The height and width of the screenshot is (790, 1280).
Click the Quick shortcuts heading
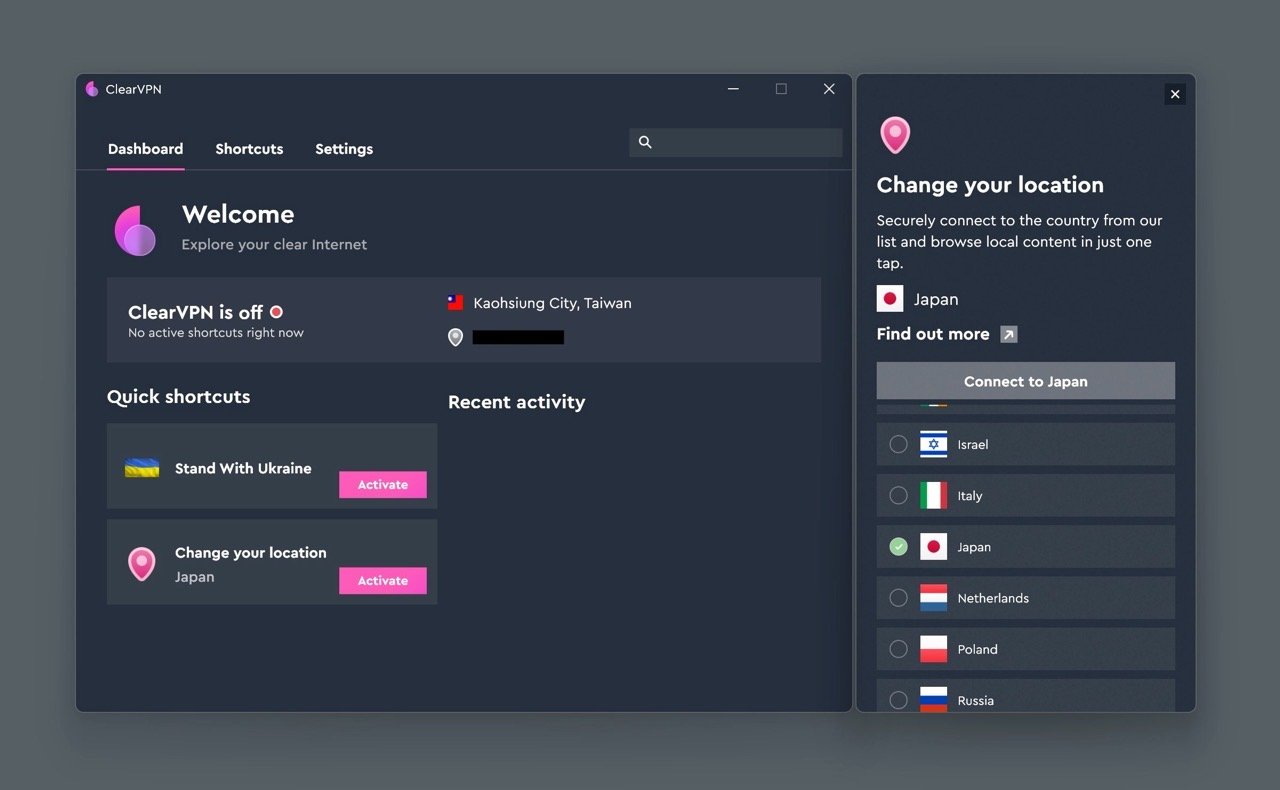coord(179,397)
